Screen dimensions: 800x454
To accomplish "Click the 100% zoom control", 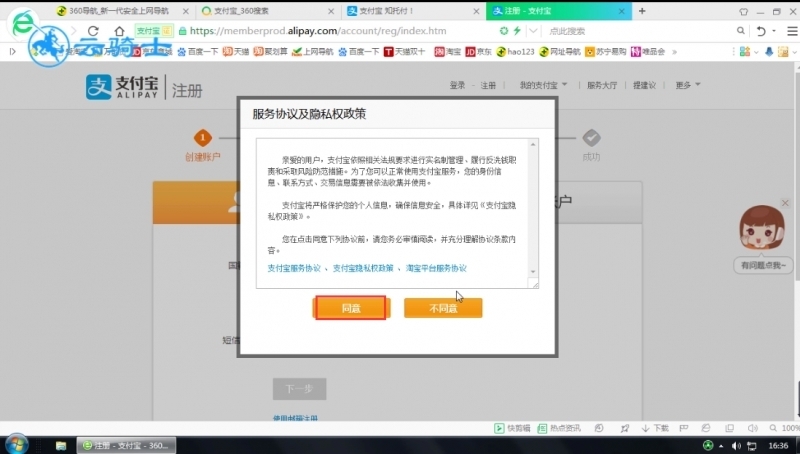I will click(785, 428).
